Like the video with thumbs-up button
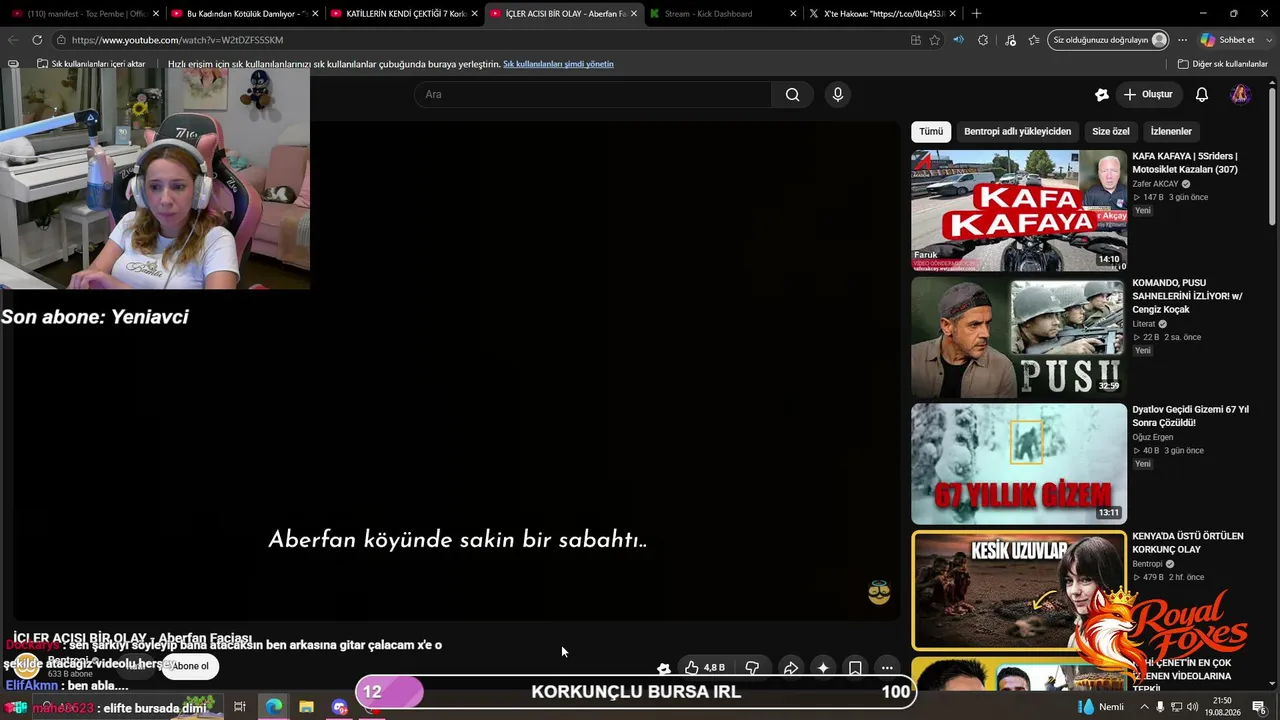 point(704,667)
